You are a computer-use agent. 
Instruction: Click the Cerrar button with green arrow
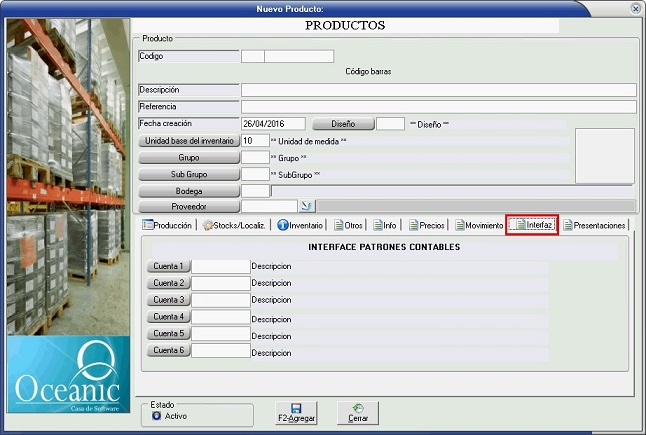tap(358, 412)
